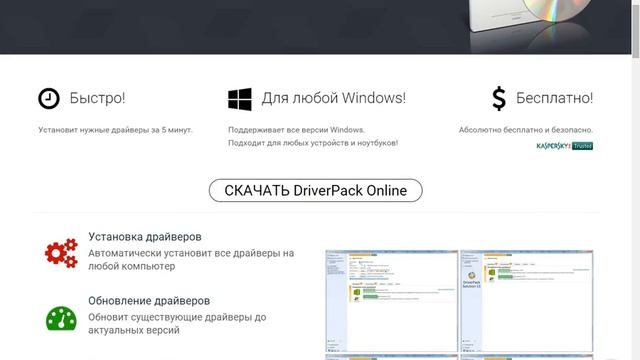The width and height of the screenshot is (640, 360).
Task: Open the Установка драйверов heading
Action: [x=145, y=237]
